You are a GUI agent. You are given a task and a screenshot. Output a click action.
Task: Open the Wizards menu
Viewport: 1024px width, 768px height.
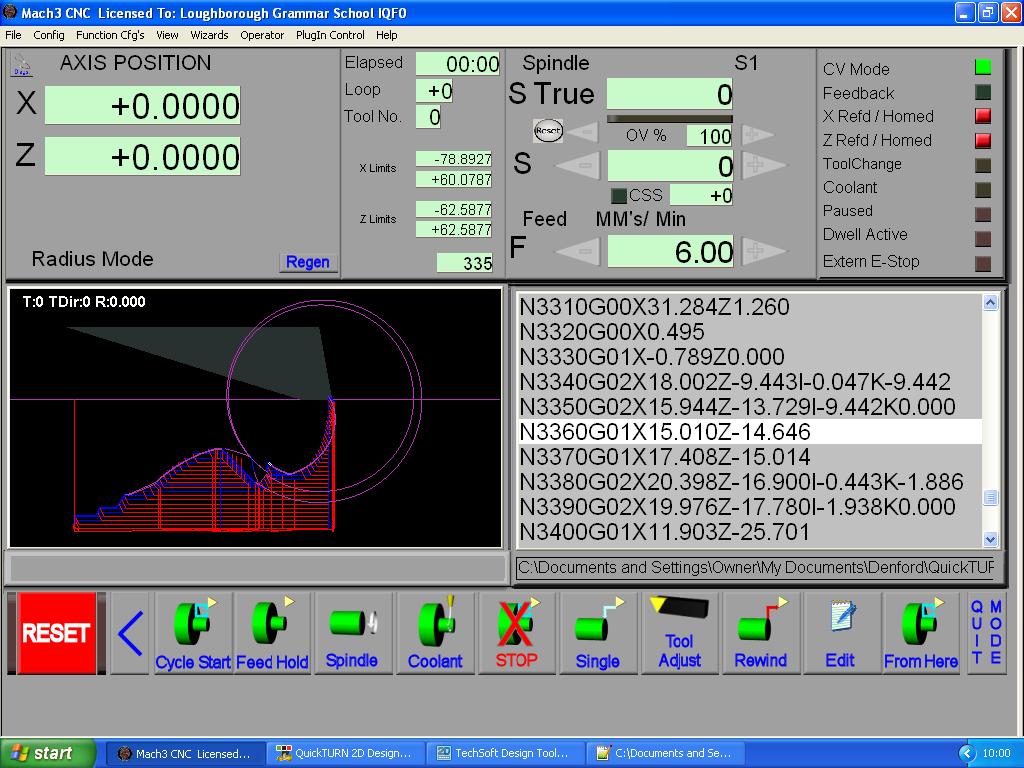tap(210, 35)
